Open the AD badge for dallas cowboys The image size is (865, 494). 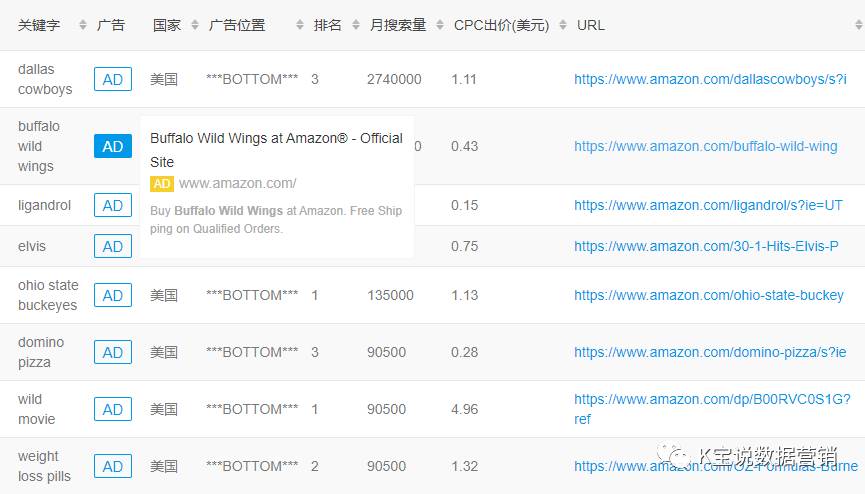tap(113, 79)
